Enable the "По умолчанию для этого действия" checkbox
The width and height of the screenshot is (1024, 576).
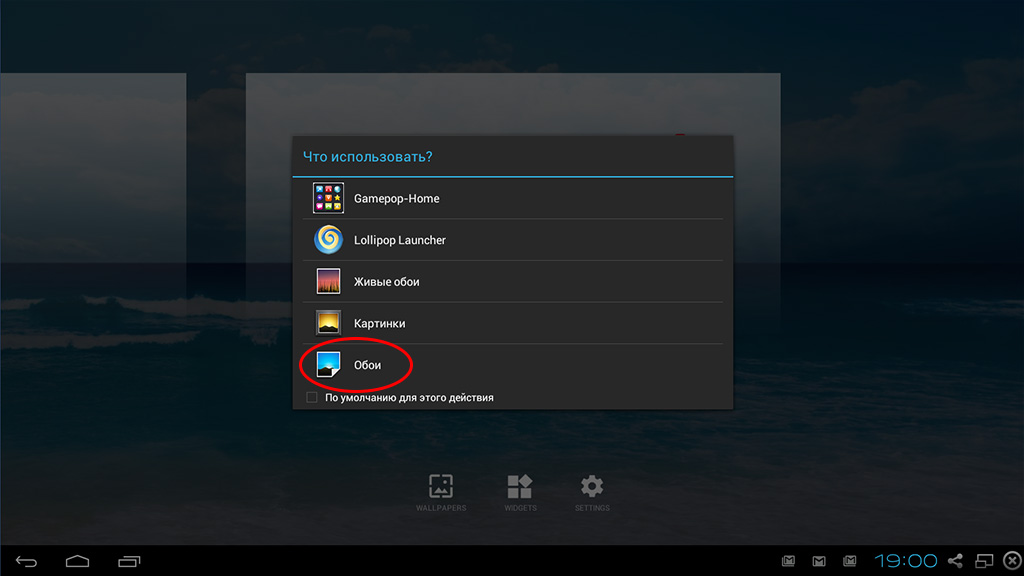click(312, 397)
